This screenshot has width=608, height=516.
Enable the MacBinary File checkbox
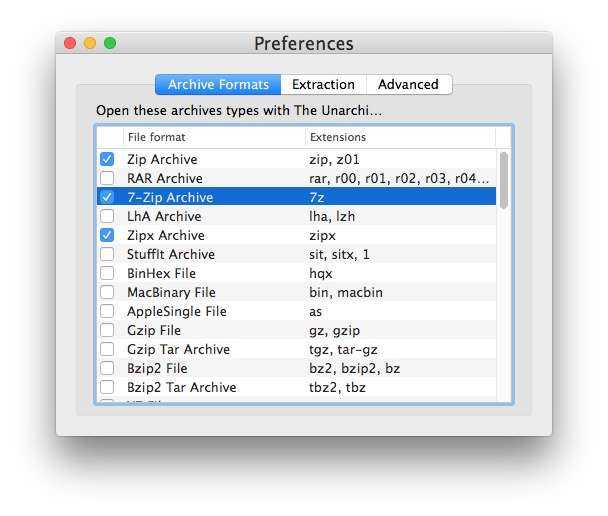click(107, 292)
